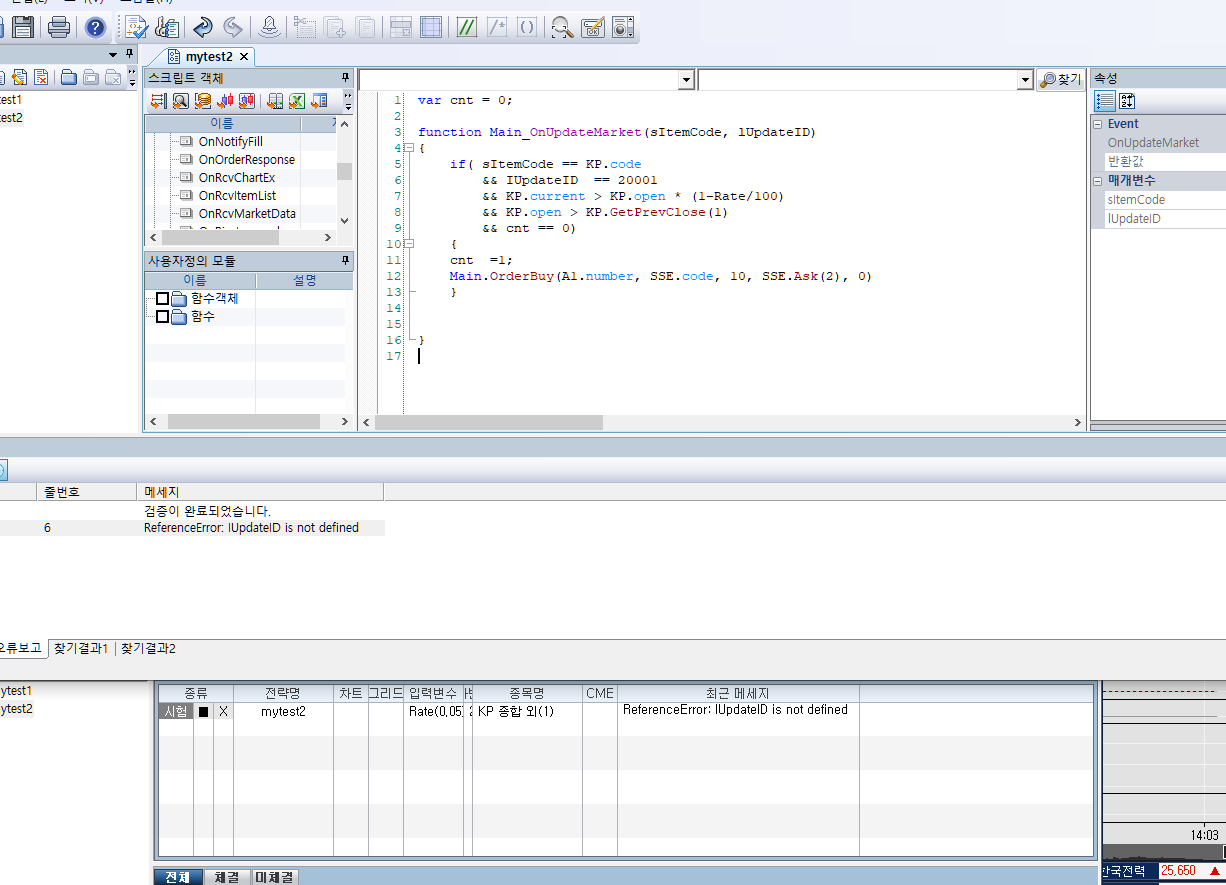Image resolution: width=1226 pixels, height=885 pixels.
Task: Open the right dropdown beside the 찾기 button
Action: point(1025,79)
